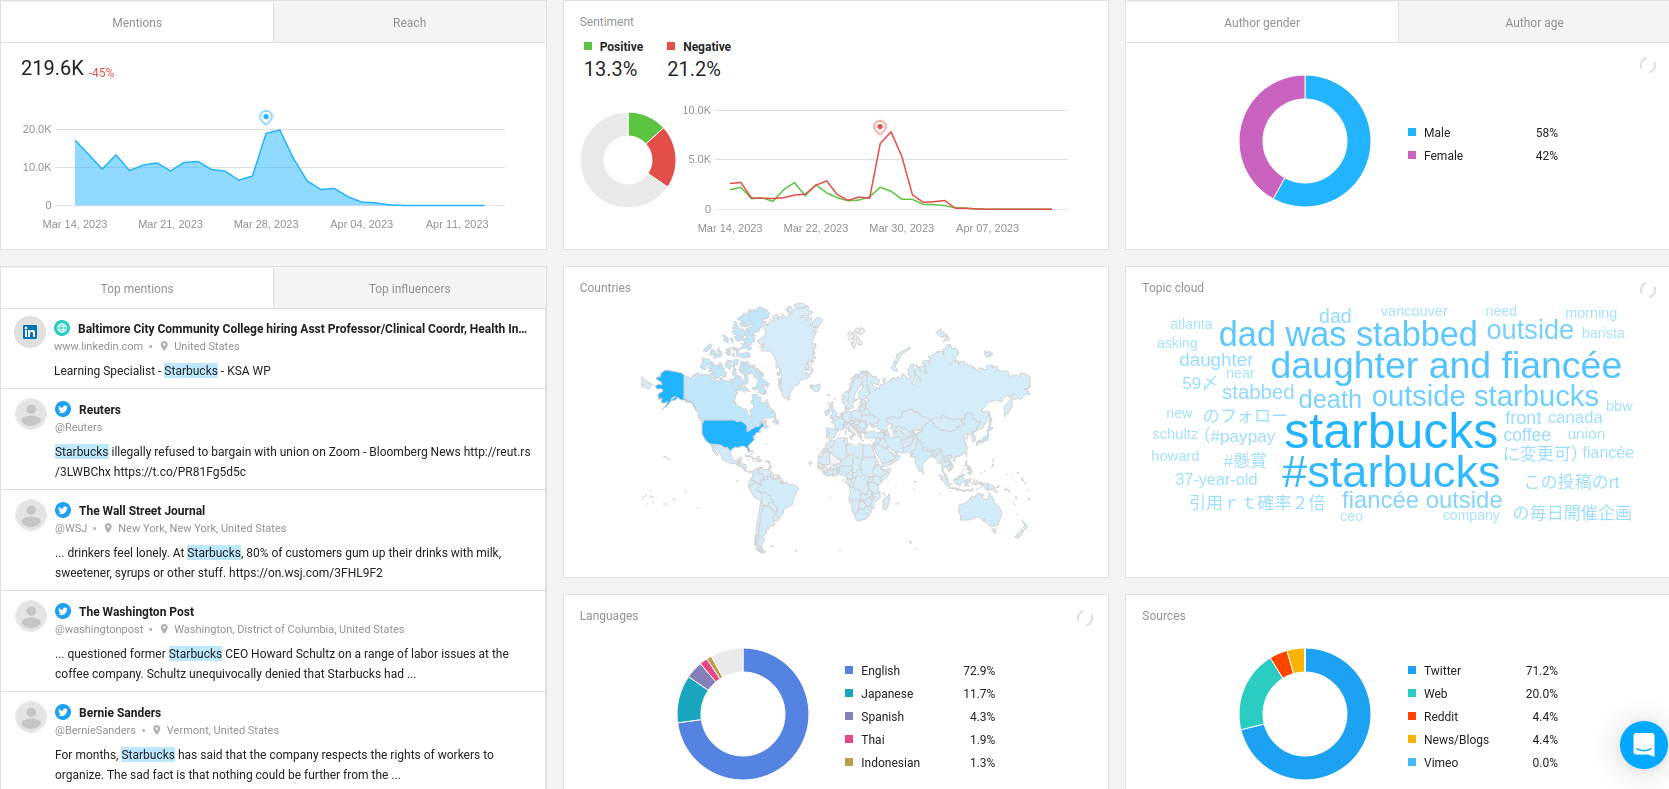Open the Author gender tab
This screenshot has width=1669, height=789.
click(1262, 22)
